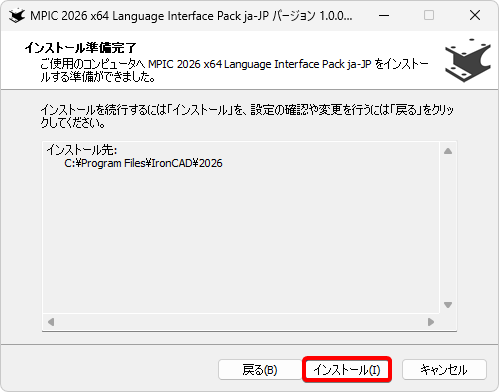Cancel setup with the キャンセル button
The width and height of the screenshot is (499, 392).
coord(444,370)
